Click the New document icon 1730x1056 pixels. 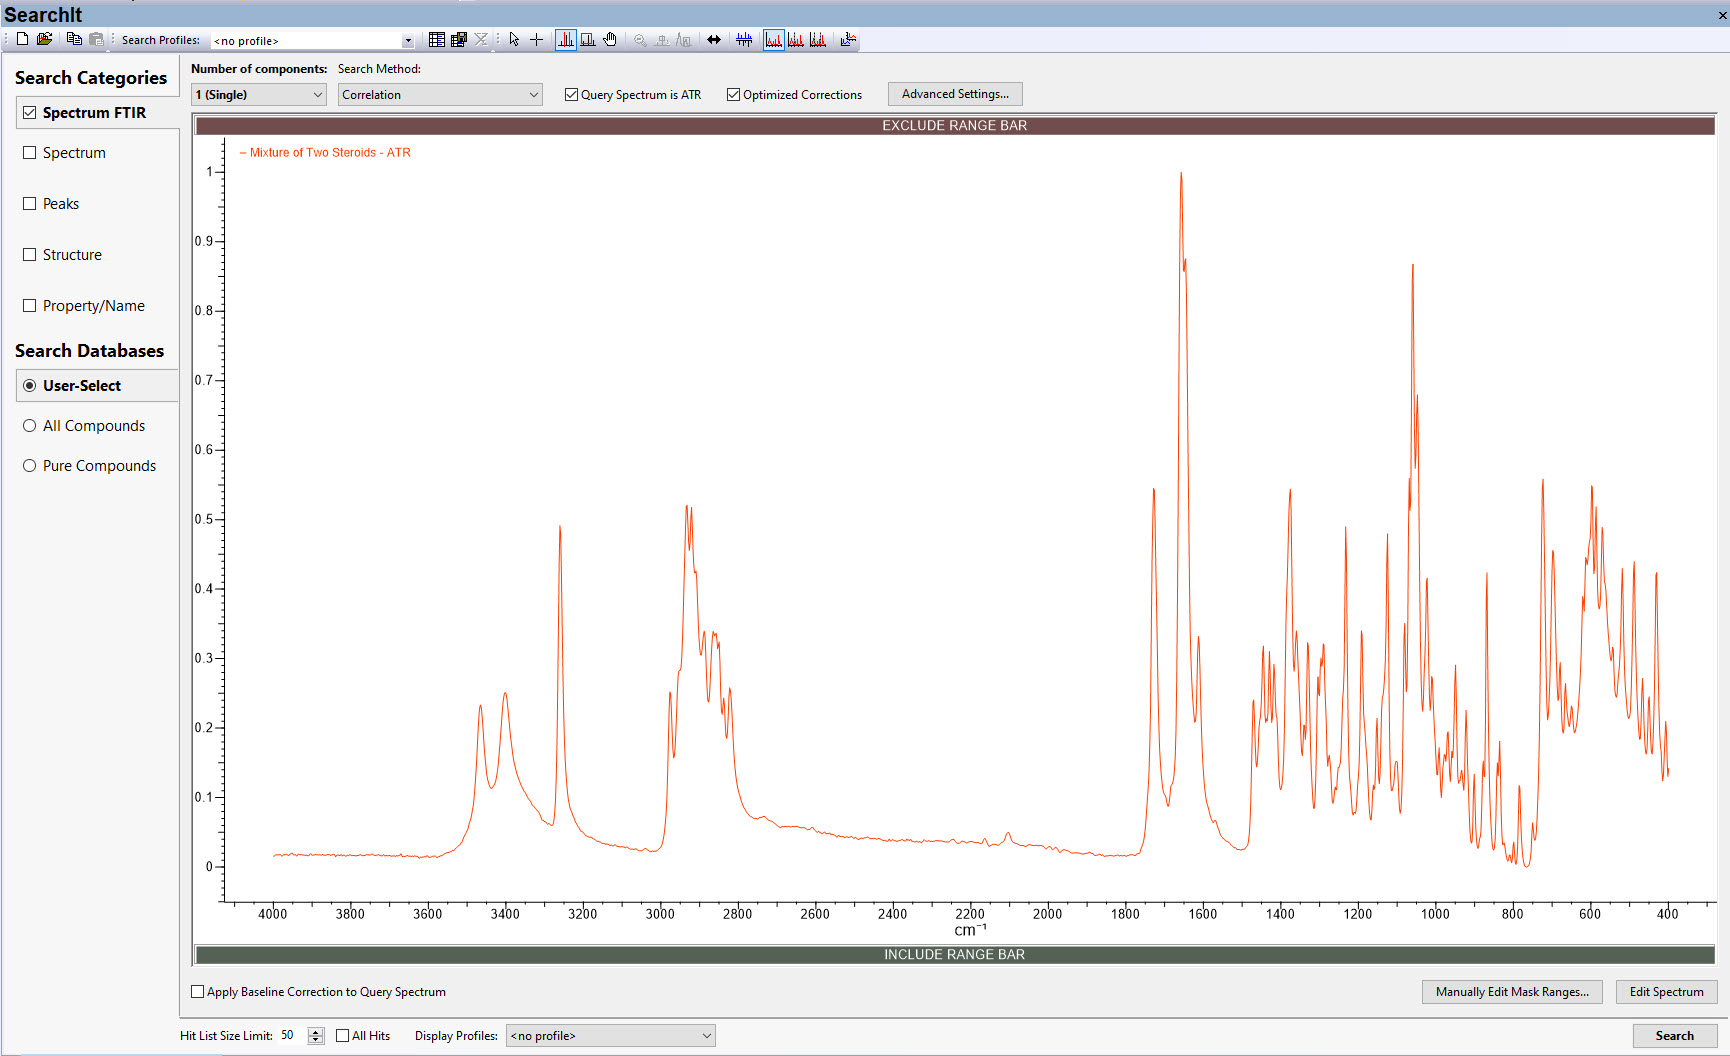22,39
